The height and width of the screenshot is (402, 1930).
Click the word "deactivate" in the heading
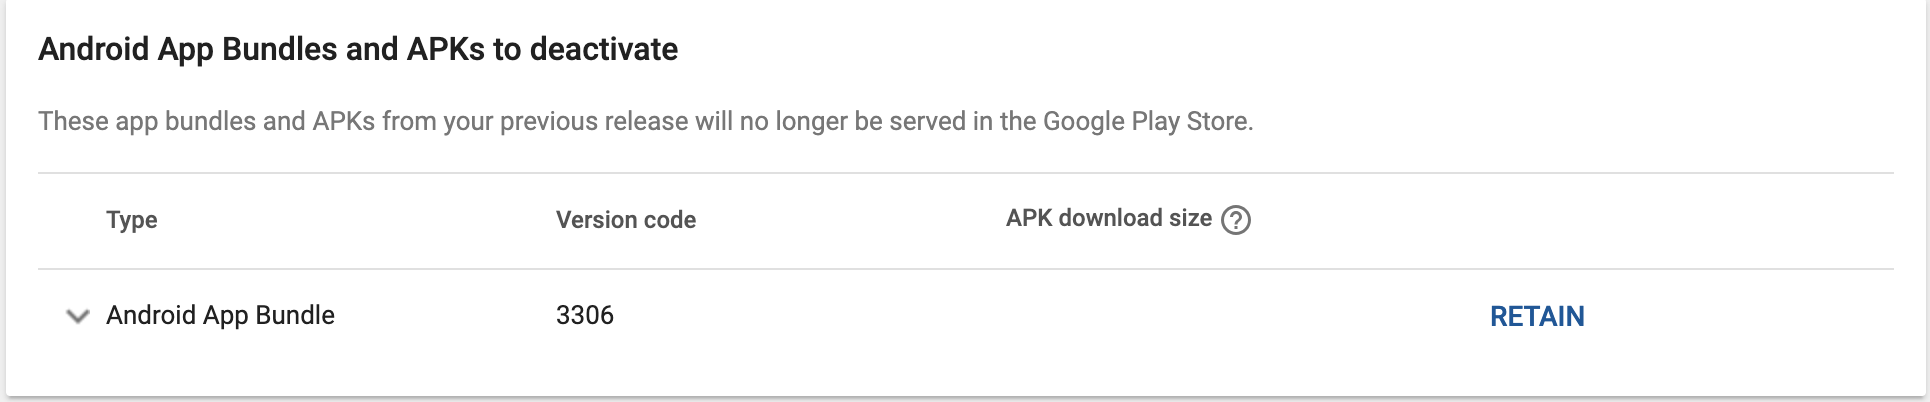click(x=604, y=49)
